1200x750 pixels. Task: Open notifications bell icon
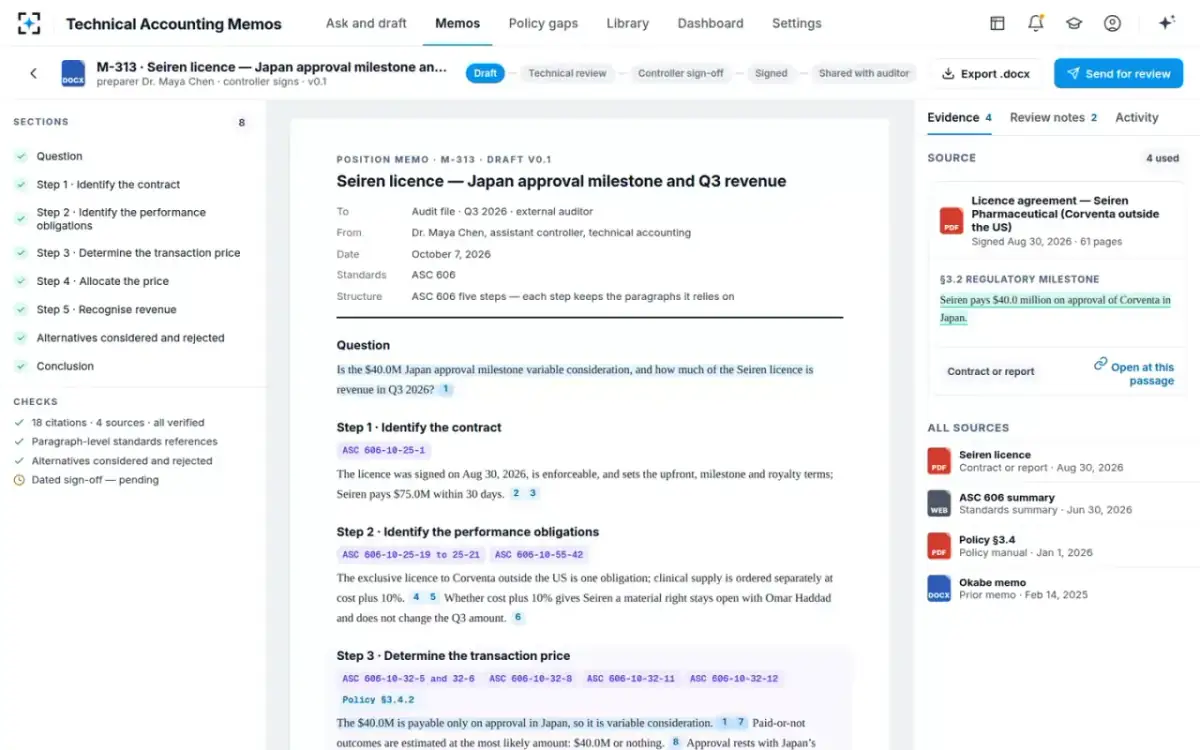coord(1035,23)
